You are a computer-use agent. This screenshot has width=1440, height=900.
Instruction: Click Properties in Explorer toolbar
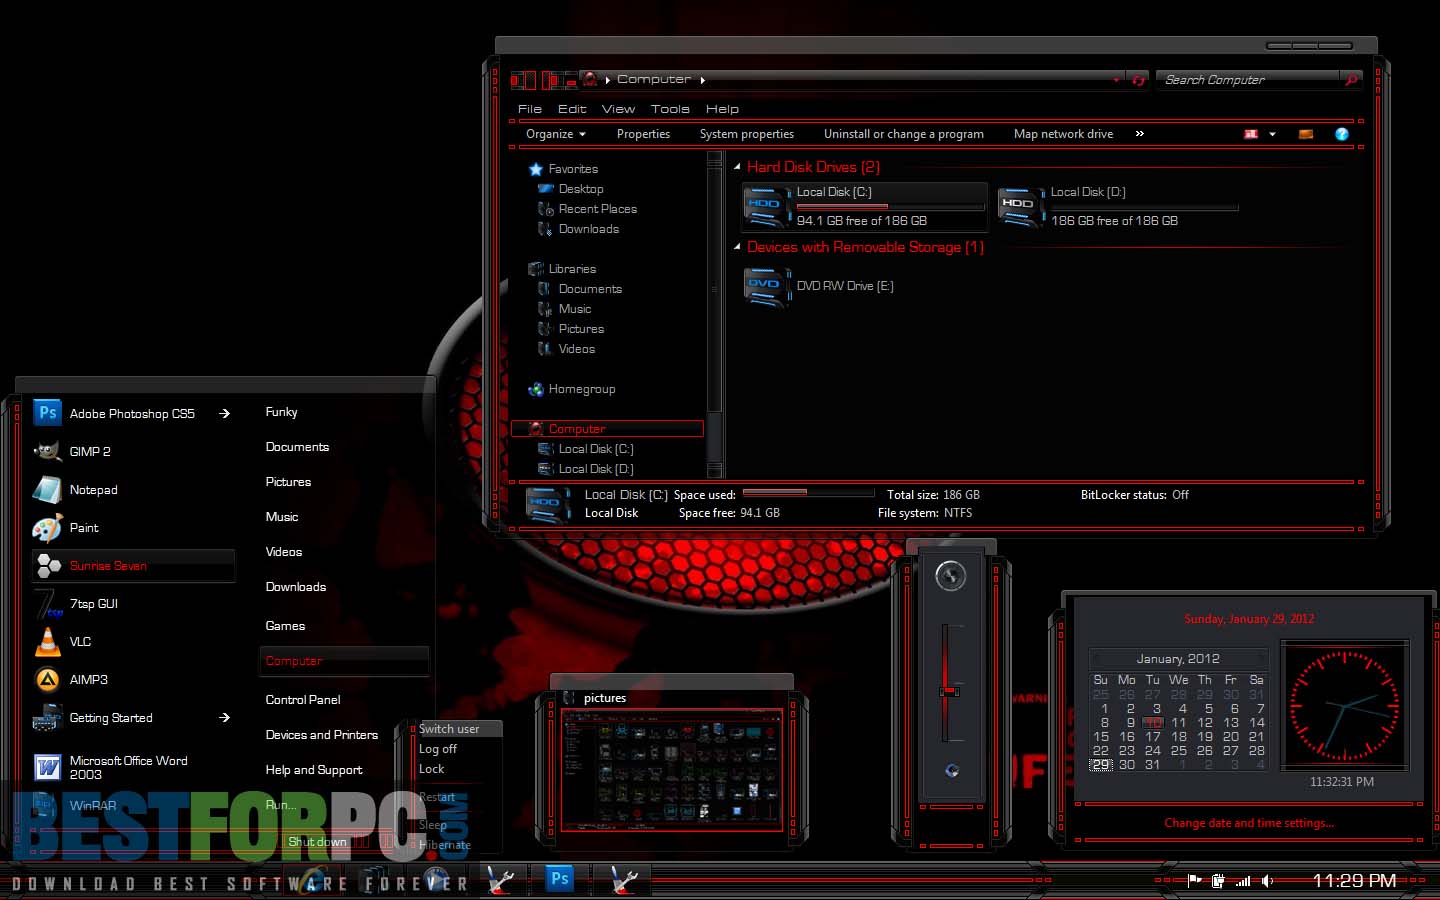click(643, 134)
